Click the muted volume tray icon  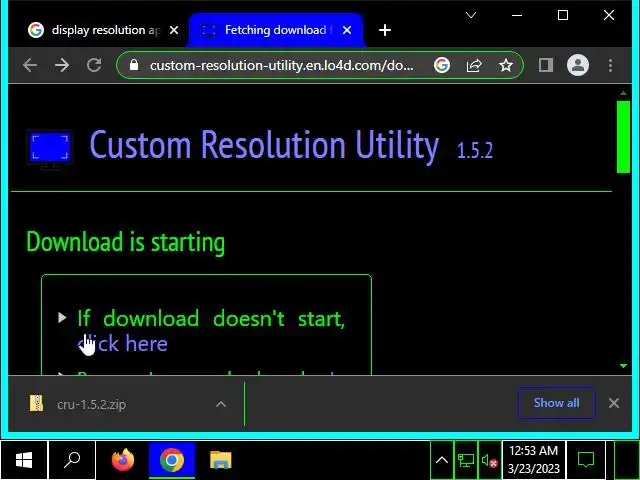coord(489,460)
